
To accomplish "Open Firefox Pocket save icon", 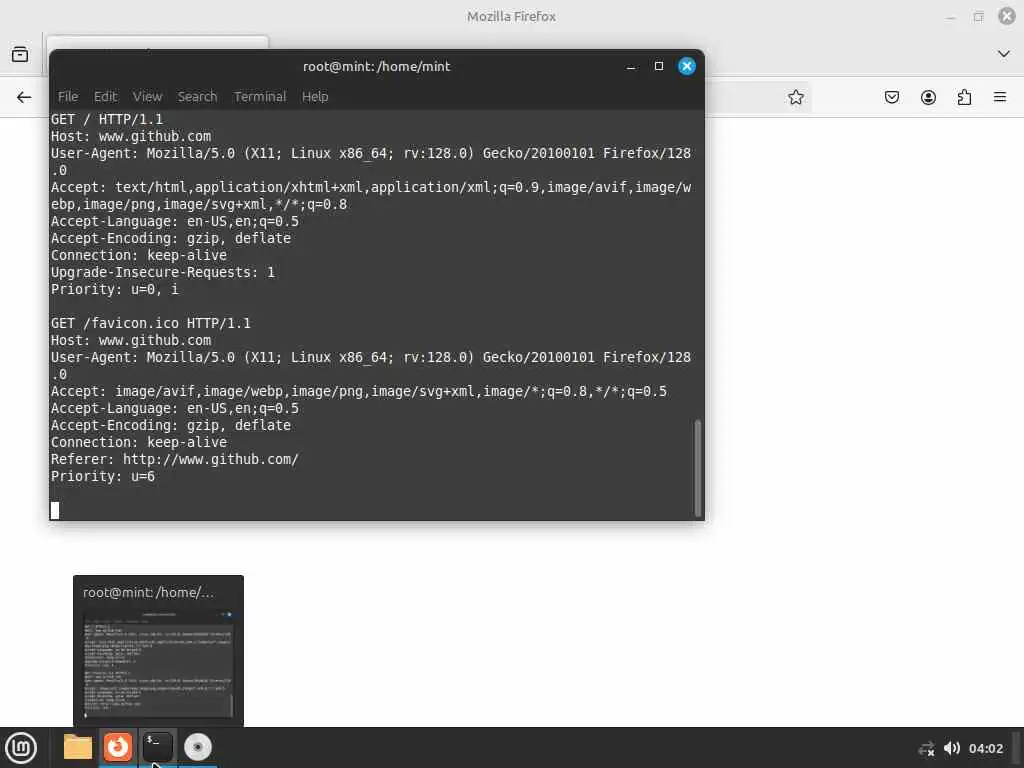I will pyautogui.click(x=891, y=97).
